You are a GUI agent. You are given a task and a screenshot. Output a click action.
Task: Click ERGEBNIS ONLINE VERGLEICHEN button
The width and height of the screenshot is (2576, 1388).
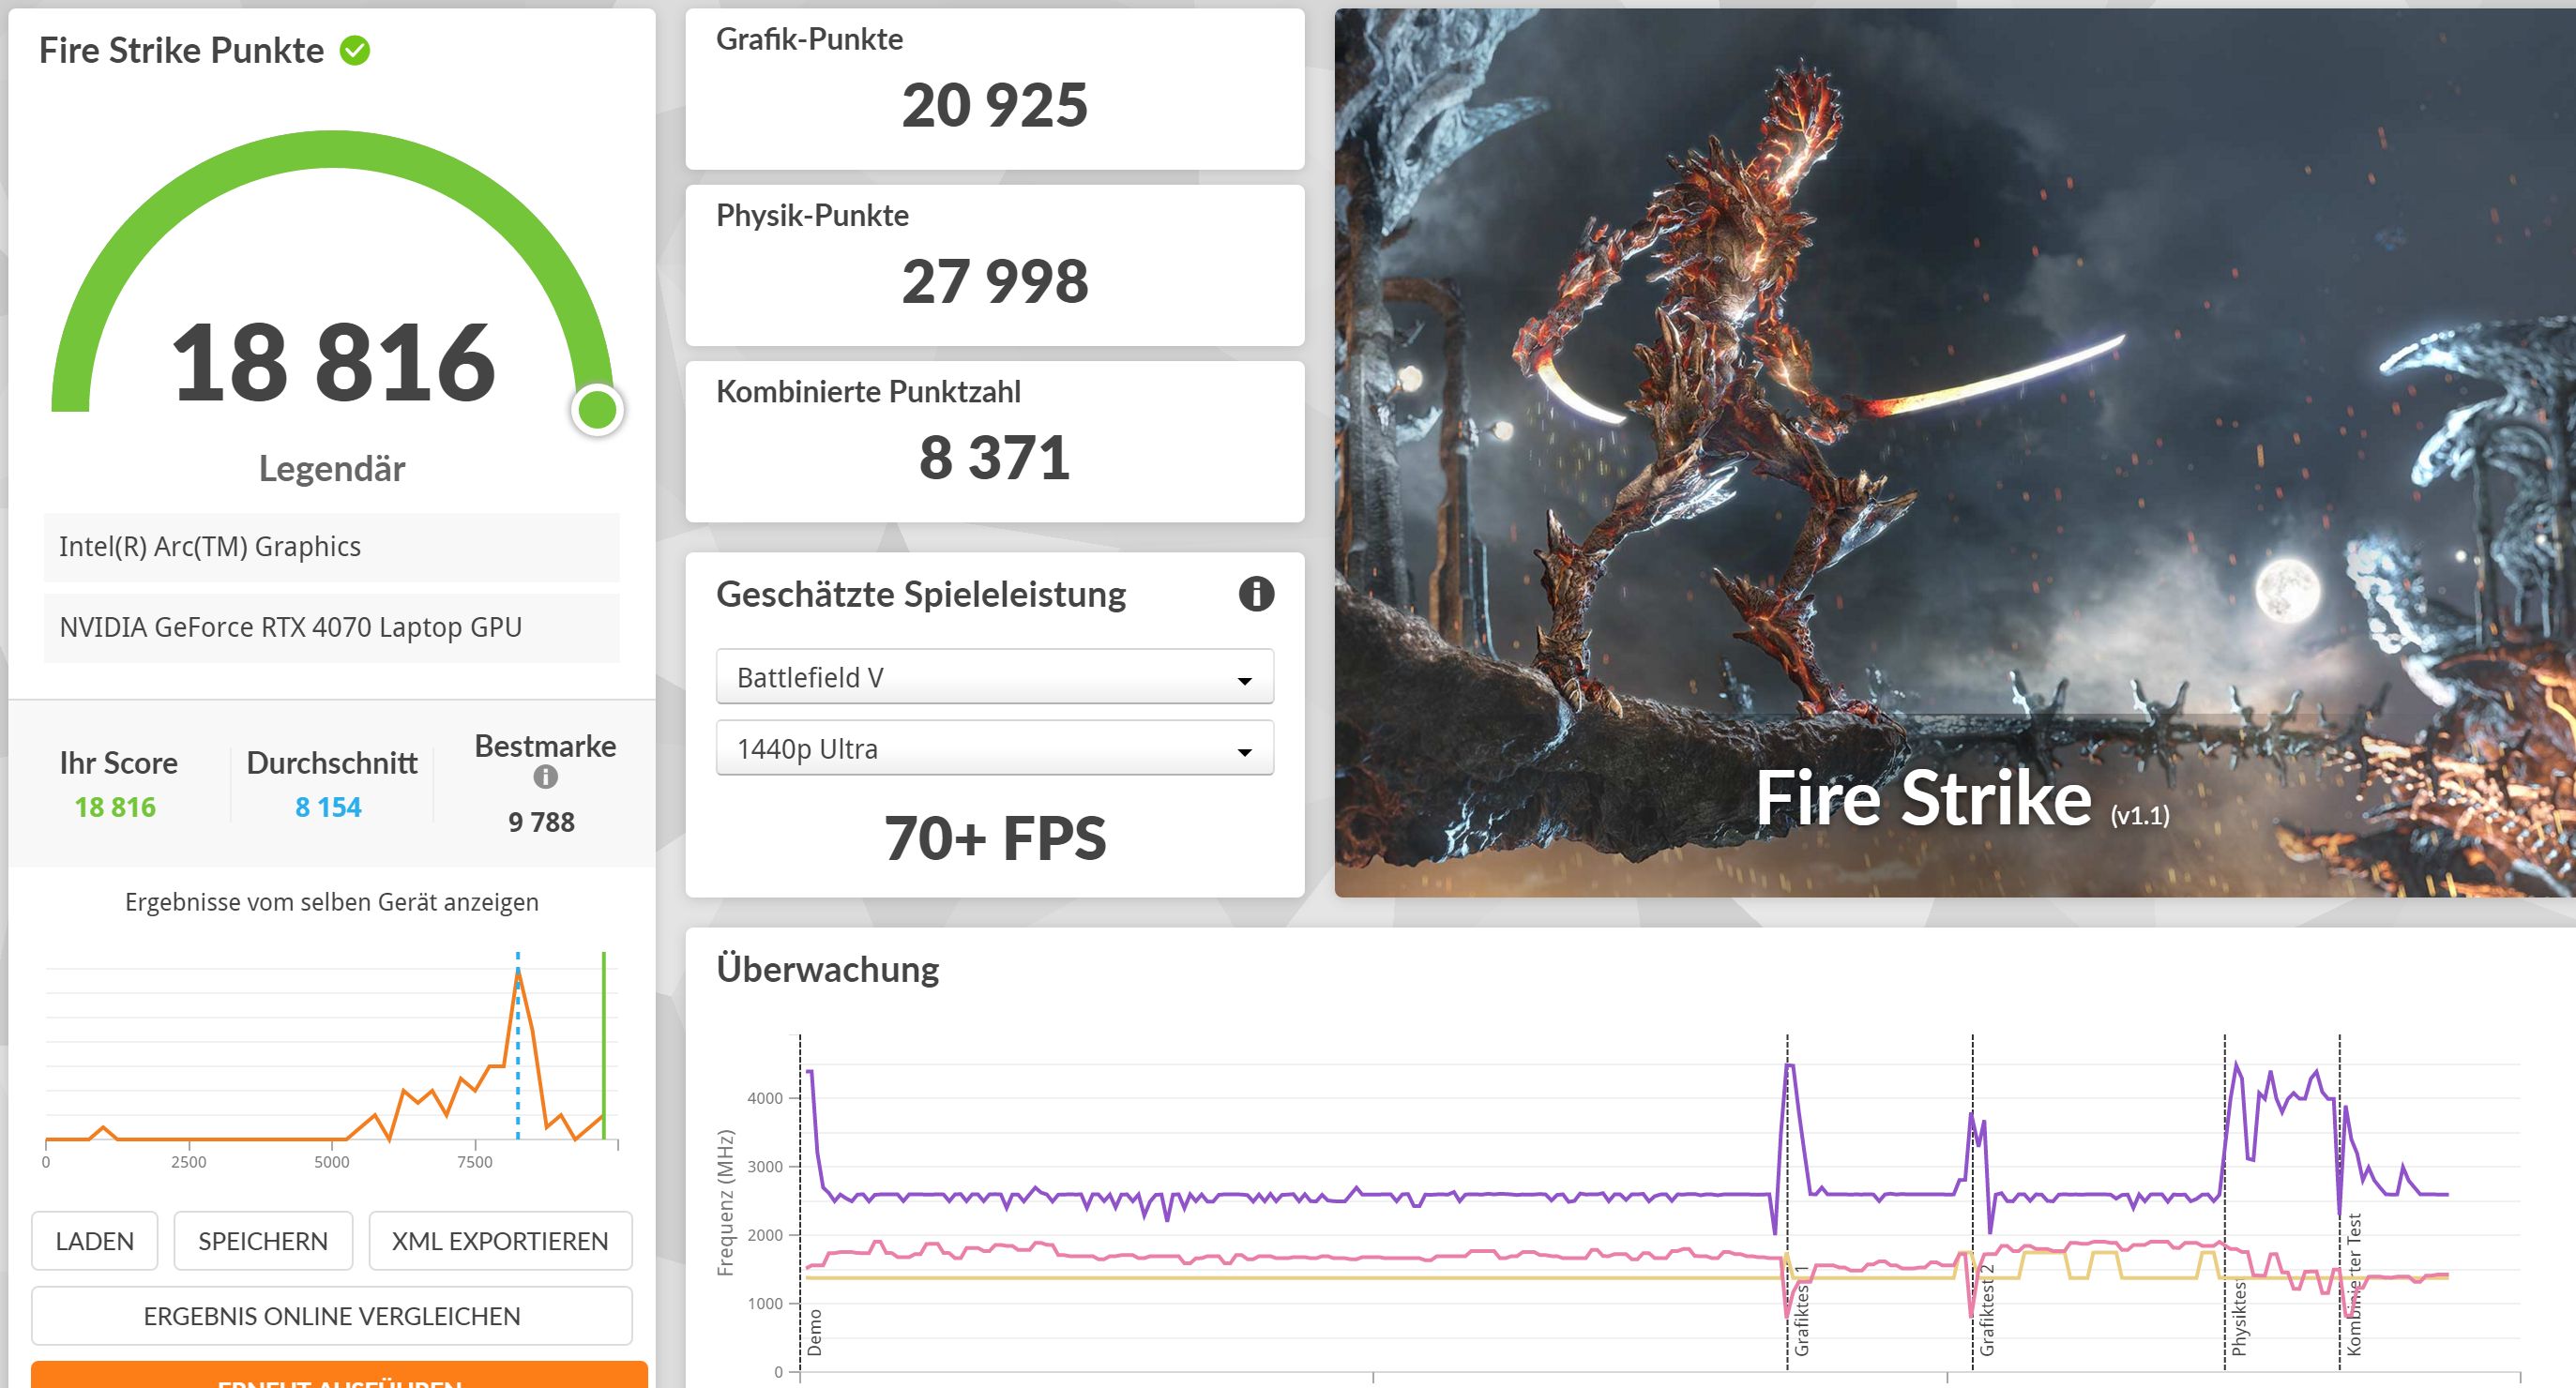pyautogui.click(x=331, y=1316)
